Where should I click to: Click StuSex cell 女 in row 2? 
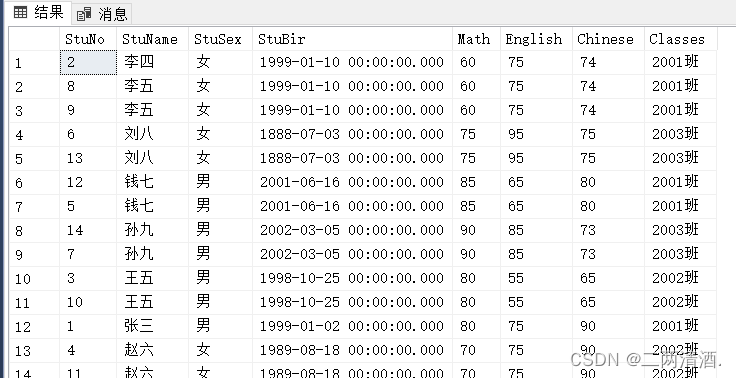220,86
